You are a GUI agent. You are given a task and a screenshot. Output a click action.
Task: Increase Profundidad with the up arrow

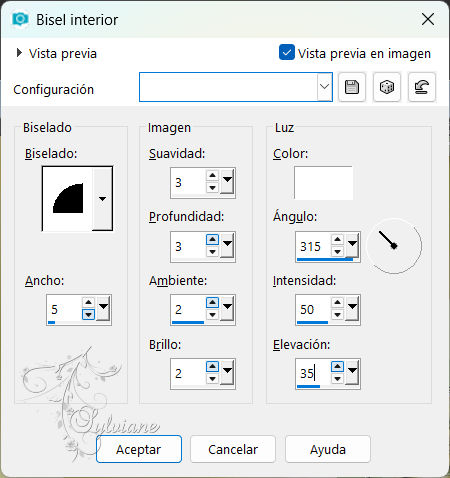click(x=212, y=239)
